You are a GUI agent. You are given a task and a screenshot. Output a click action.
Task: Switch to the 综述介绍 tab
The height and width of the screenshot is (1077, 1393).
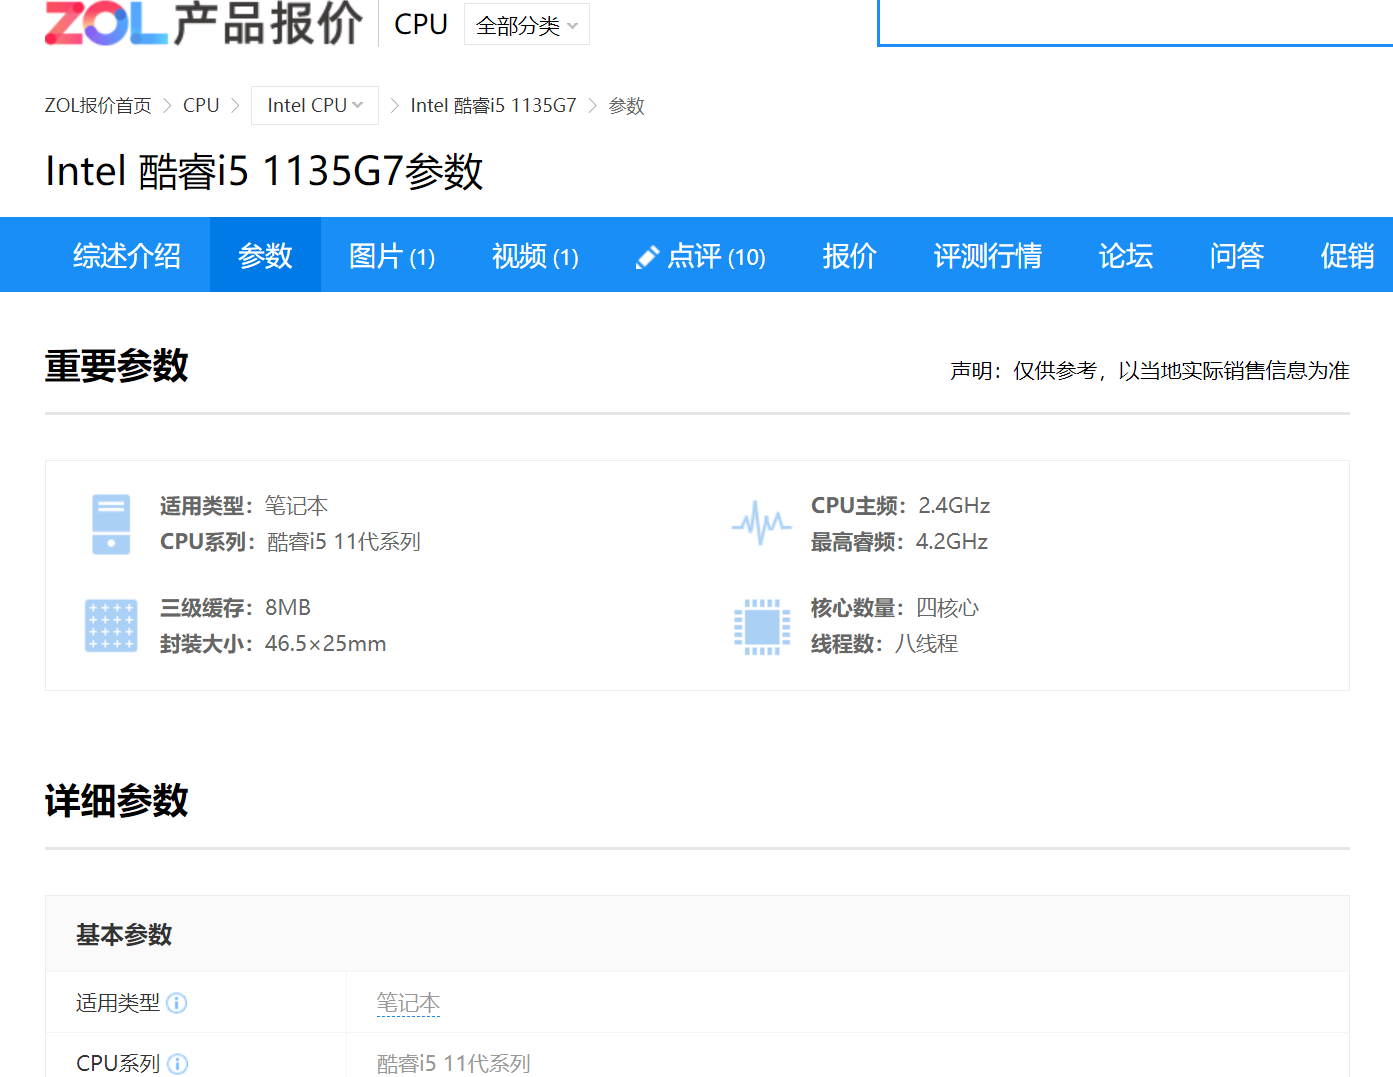click(127, 256)
